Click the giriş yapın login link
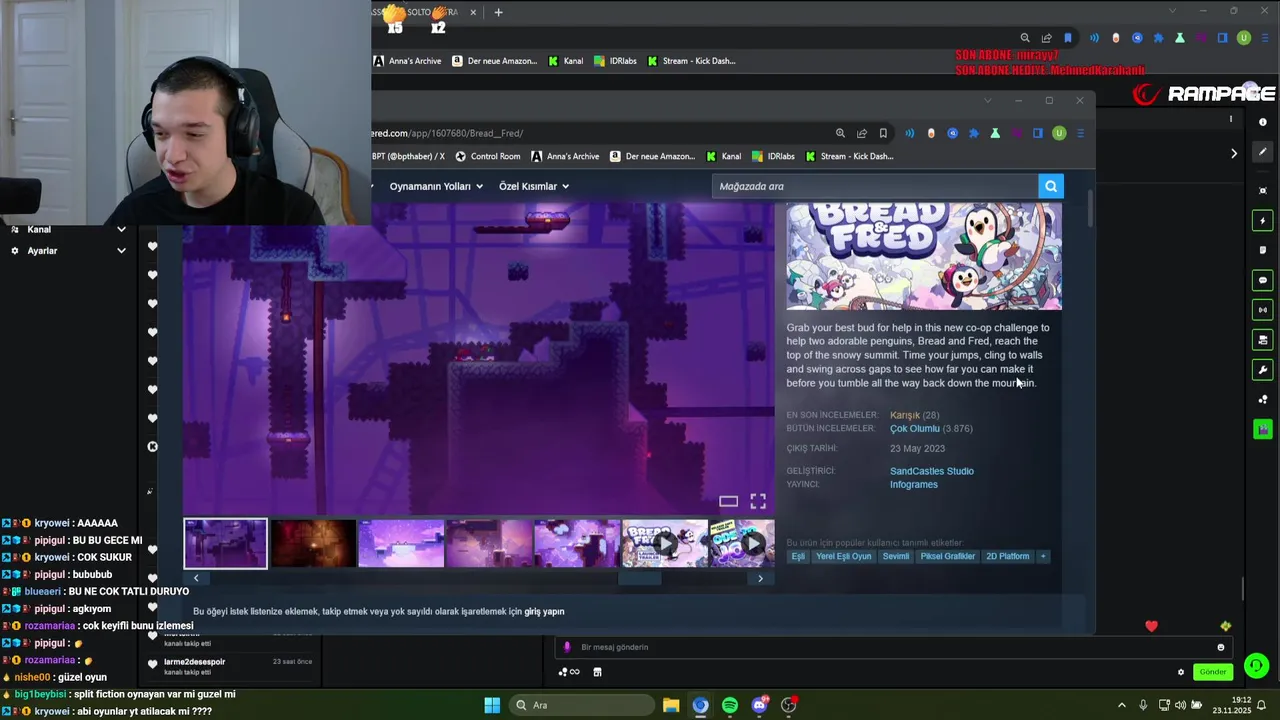The image size is (1280, 720). [544, 612]
